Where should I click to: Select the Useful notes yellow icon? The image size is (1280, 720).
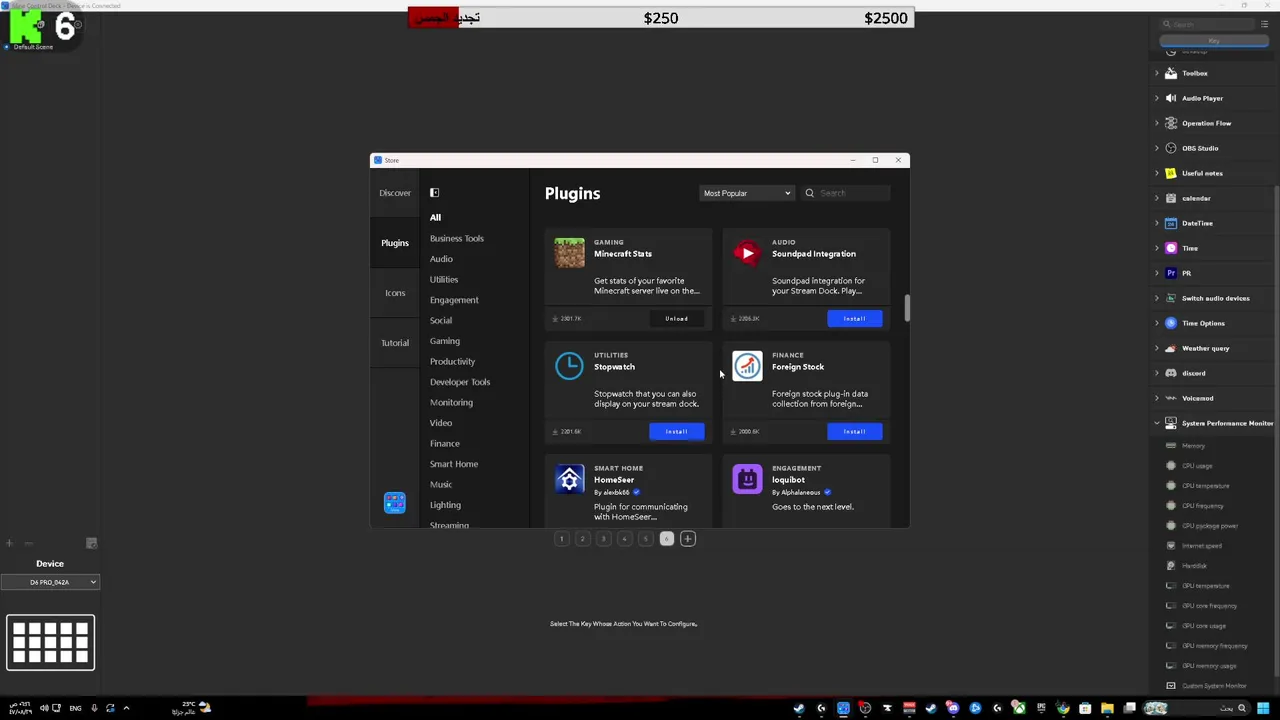pos(1171,173)
